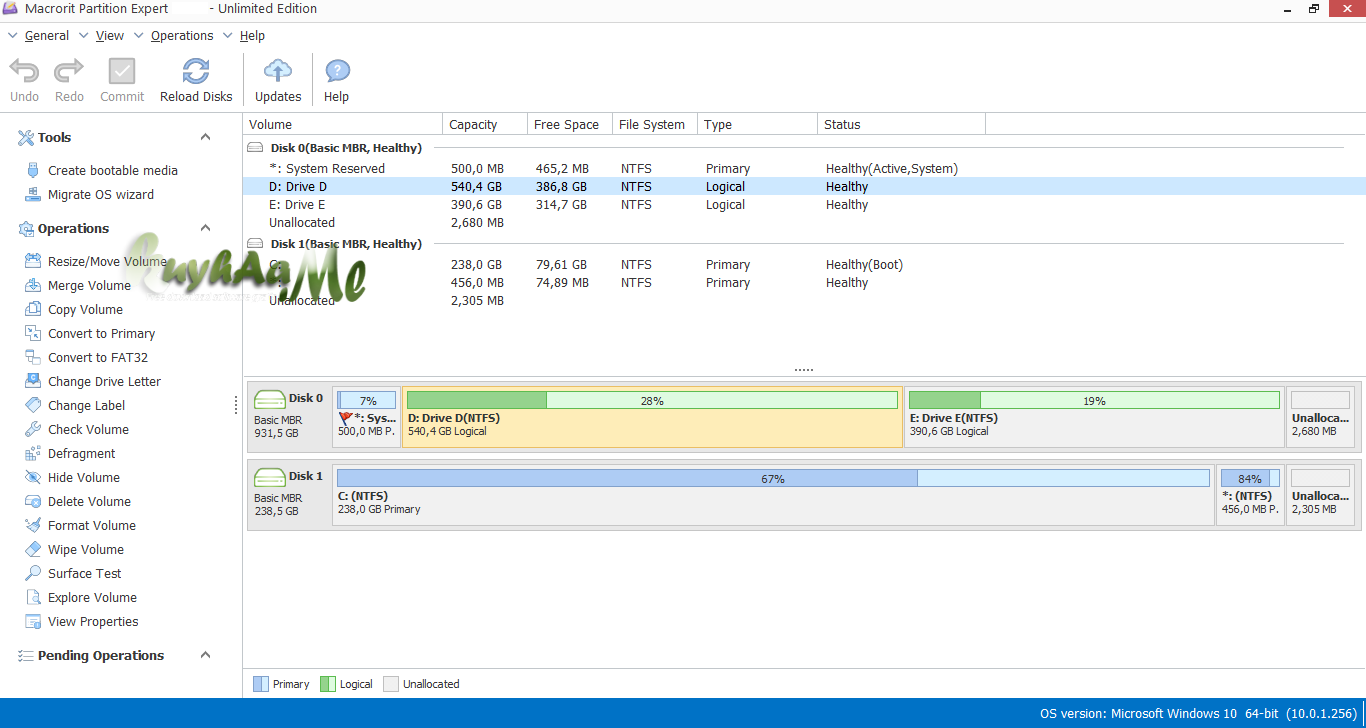
Task: Select the Disk 1 group header row
Action: [804, 244]
